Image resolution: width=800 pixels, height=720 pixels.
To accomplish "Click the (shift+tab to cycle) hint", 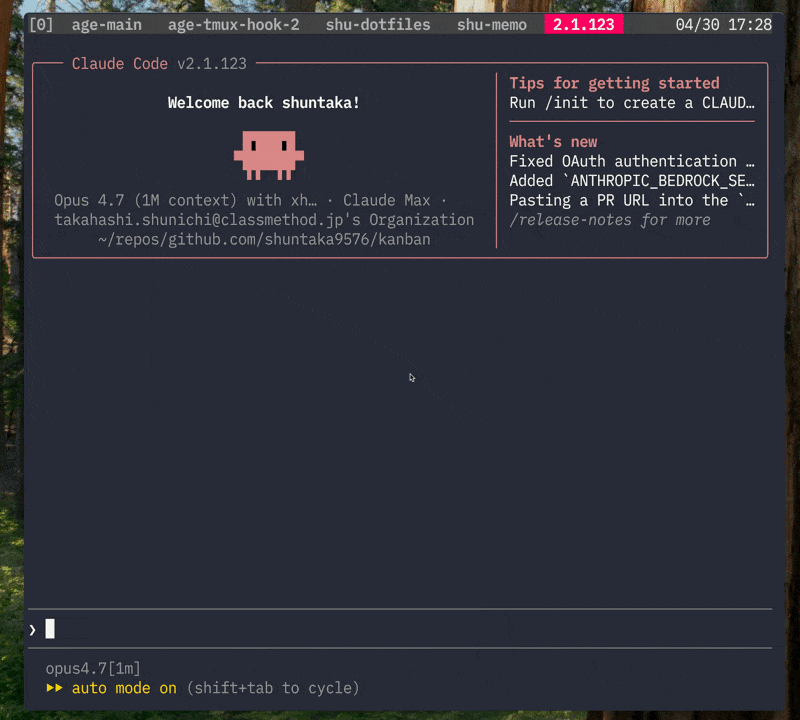I will tap(273, 688).
